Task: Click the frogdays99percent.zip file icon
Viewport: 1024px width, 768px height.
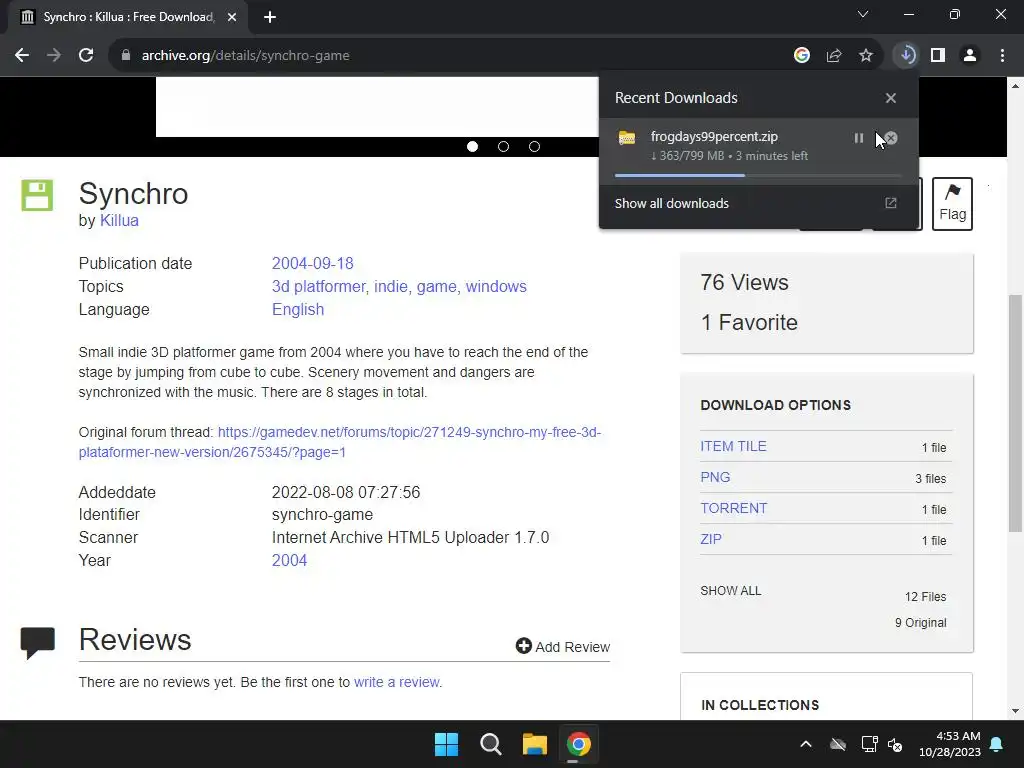Action: (627, 138)
